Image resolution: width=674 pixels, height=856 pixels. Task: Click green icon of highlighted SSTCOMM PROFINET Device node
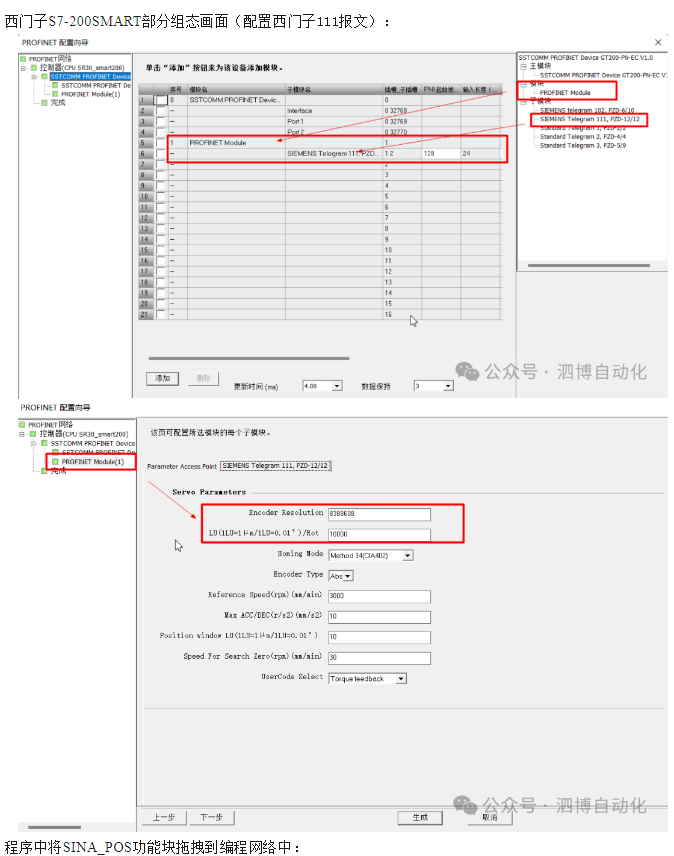45,77
